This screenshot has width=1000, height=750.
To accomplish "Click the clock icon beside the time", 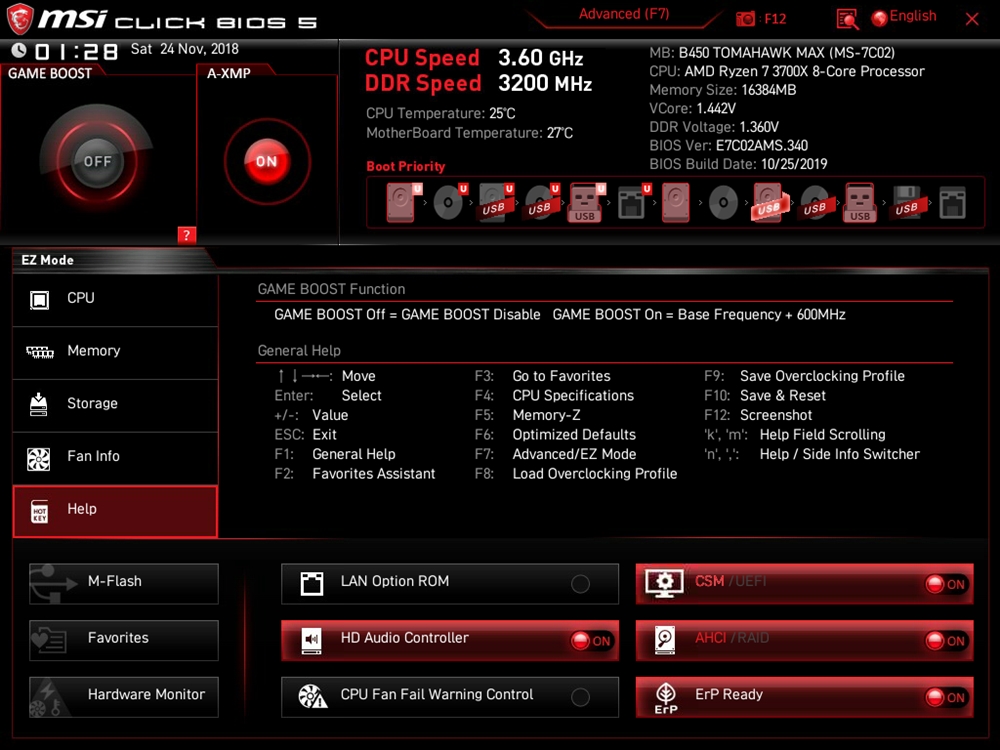I will [x=18, y=50].
